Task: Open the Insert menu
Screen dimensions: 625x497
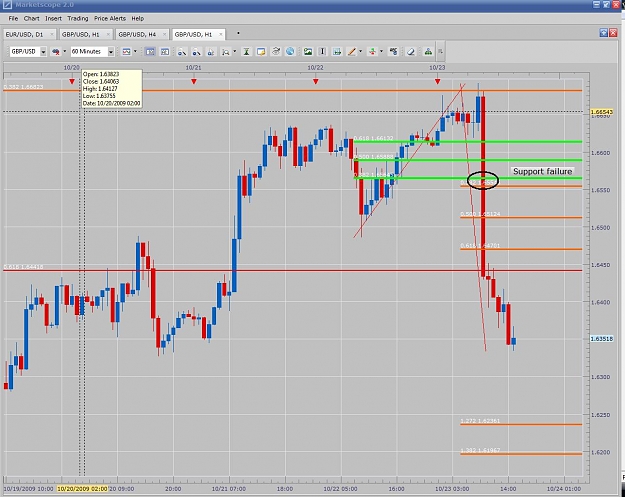Action: 53,18
